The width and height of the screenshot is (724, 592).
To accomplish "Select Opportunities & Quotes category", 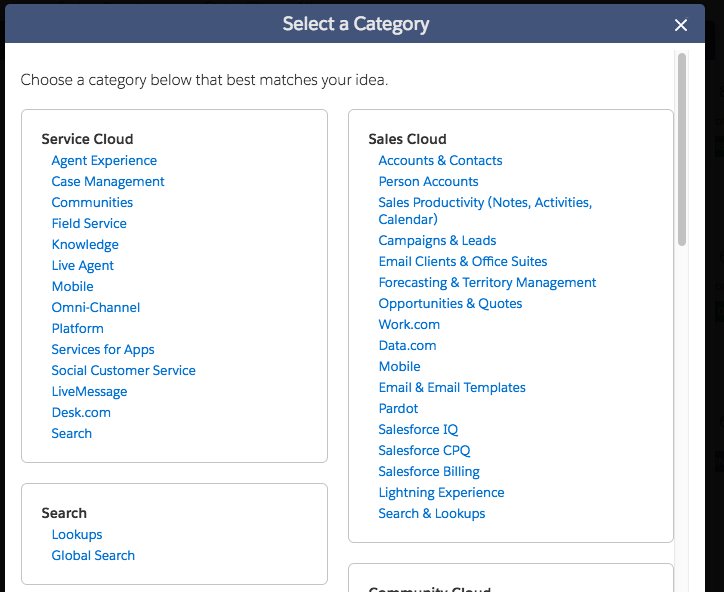I will click(450, 303).
